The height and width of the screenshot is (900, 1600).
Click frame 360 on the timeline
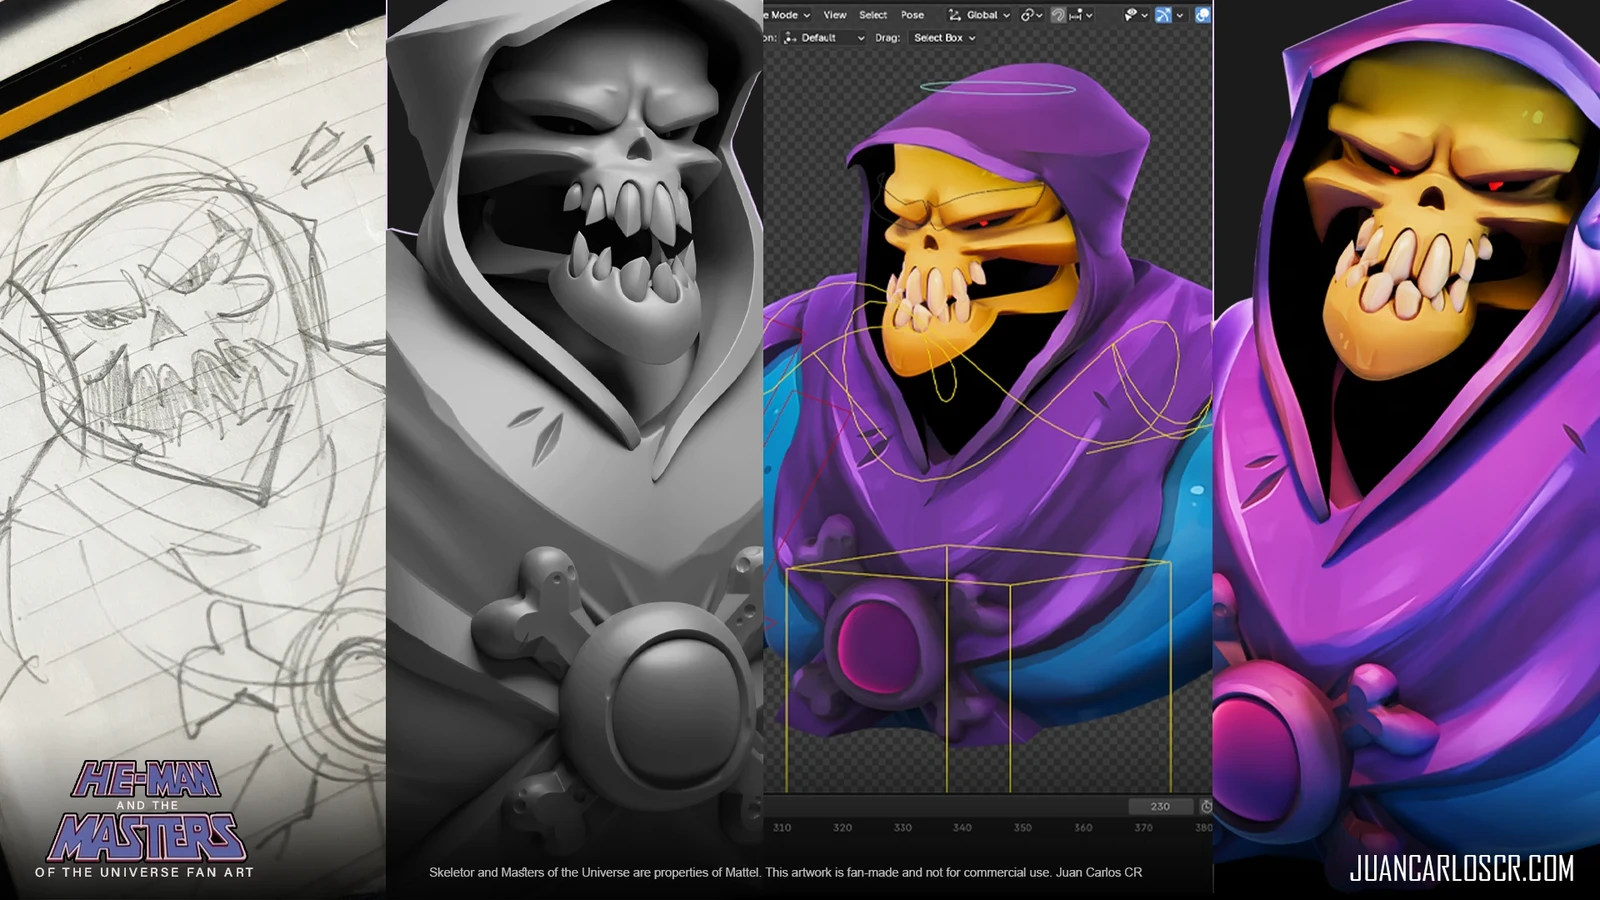(1083, 828)
